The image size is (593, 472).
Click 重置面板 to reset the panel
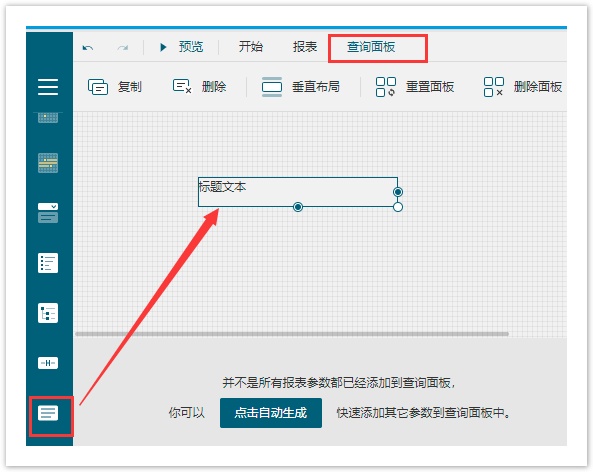pos(414,87)
